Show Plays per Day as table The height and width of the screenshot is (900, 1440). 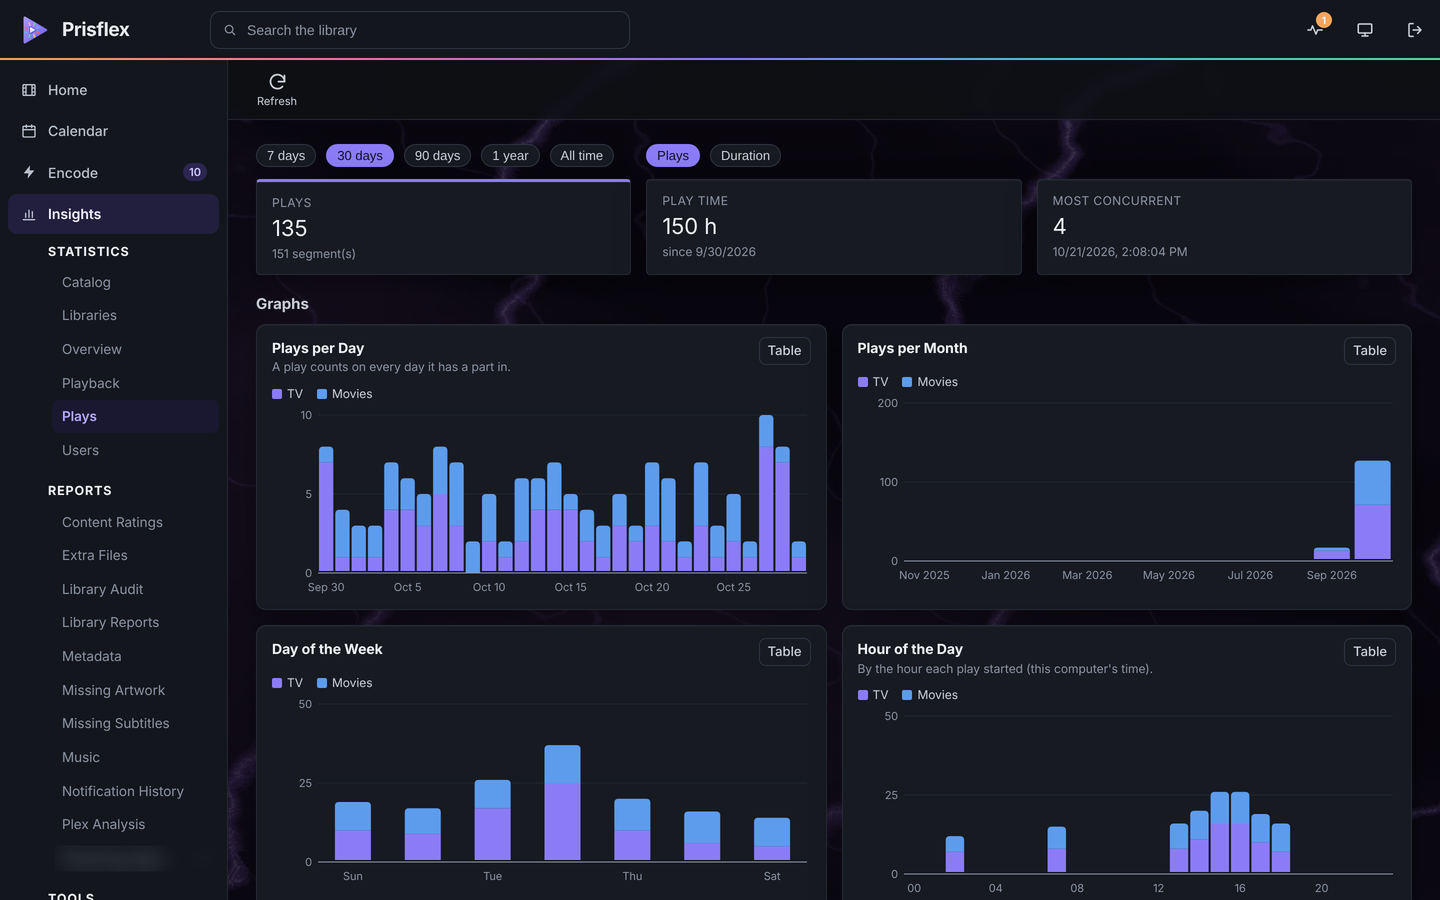pos(785,351)
